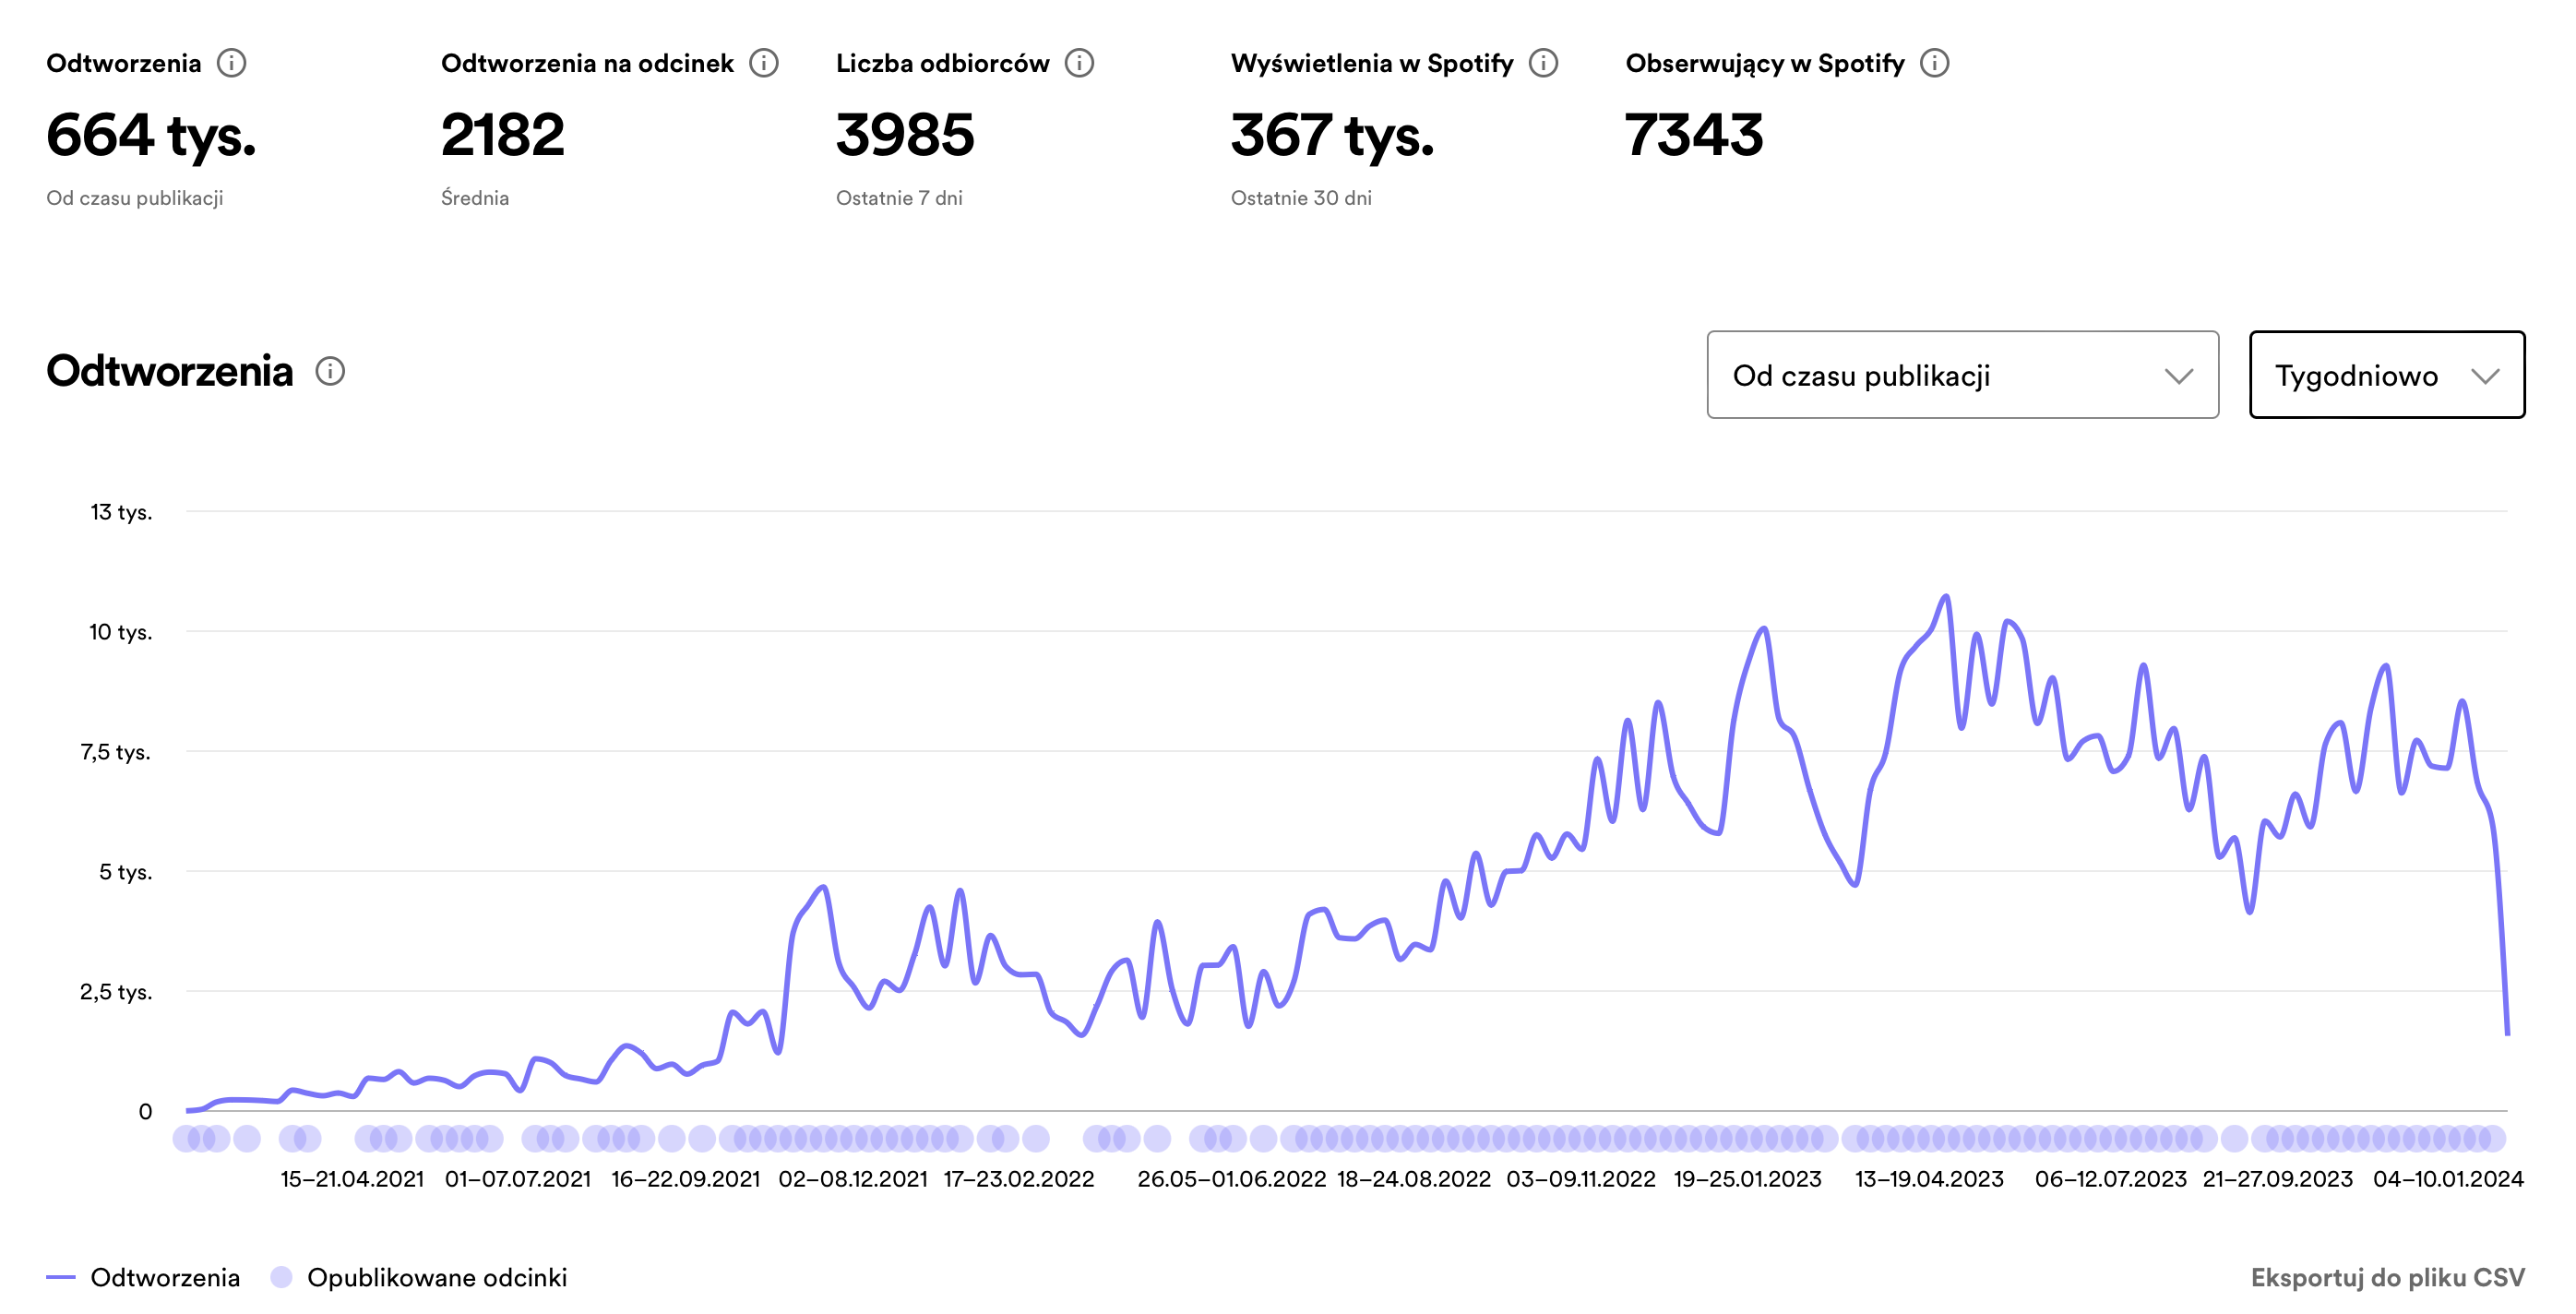Click the 13 tys. y-axis label
Viewport: 2576px width, 1314px height.
(121, 512)
